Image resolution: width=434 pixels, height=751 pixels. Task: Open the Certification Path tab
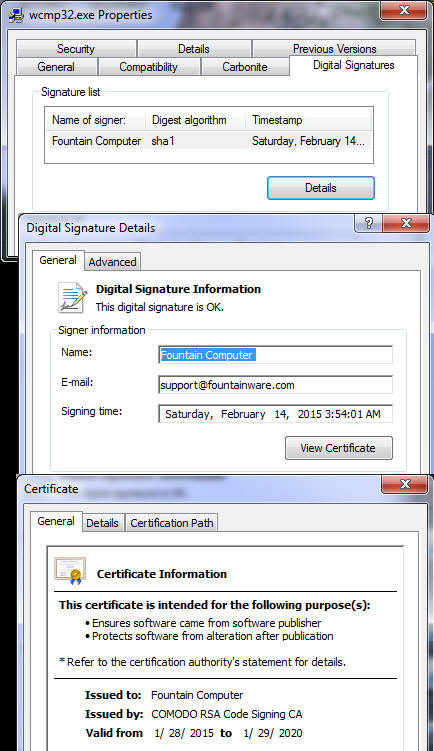pos(171,523)
